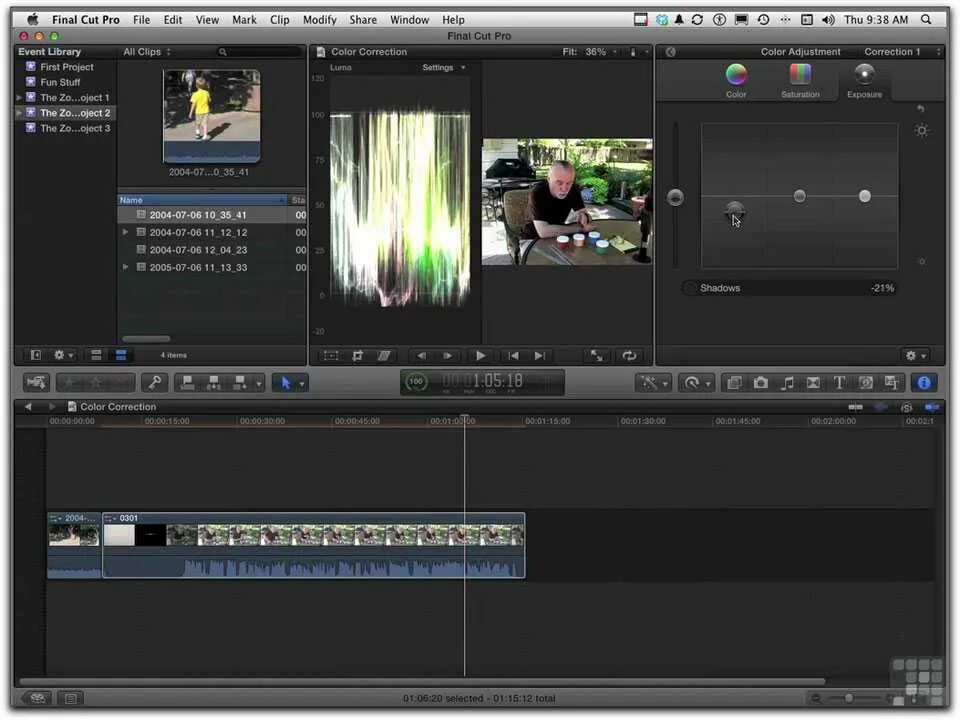
Task: Open the Photos browser camera icon
Action: [x=760, y=383]
